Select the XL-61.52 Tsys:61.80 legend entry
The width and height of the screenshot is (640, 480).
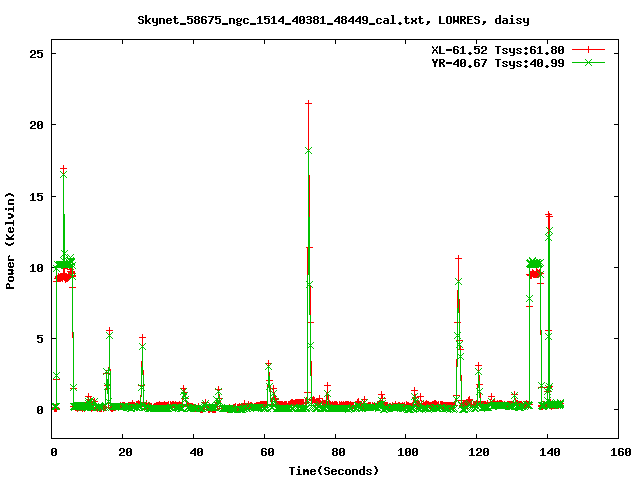(498, 50)
